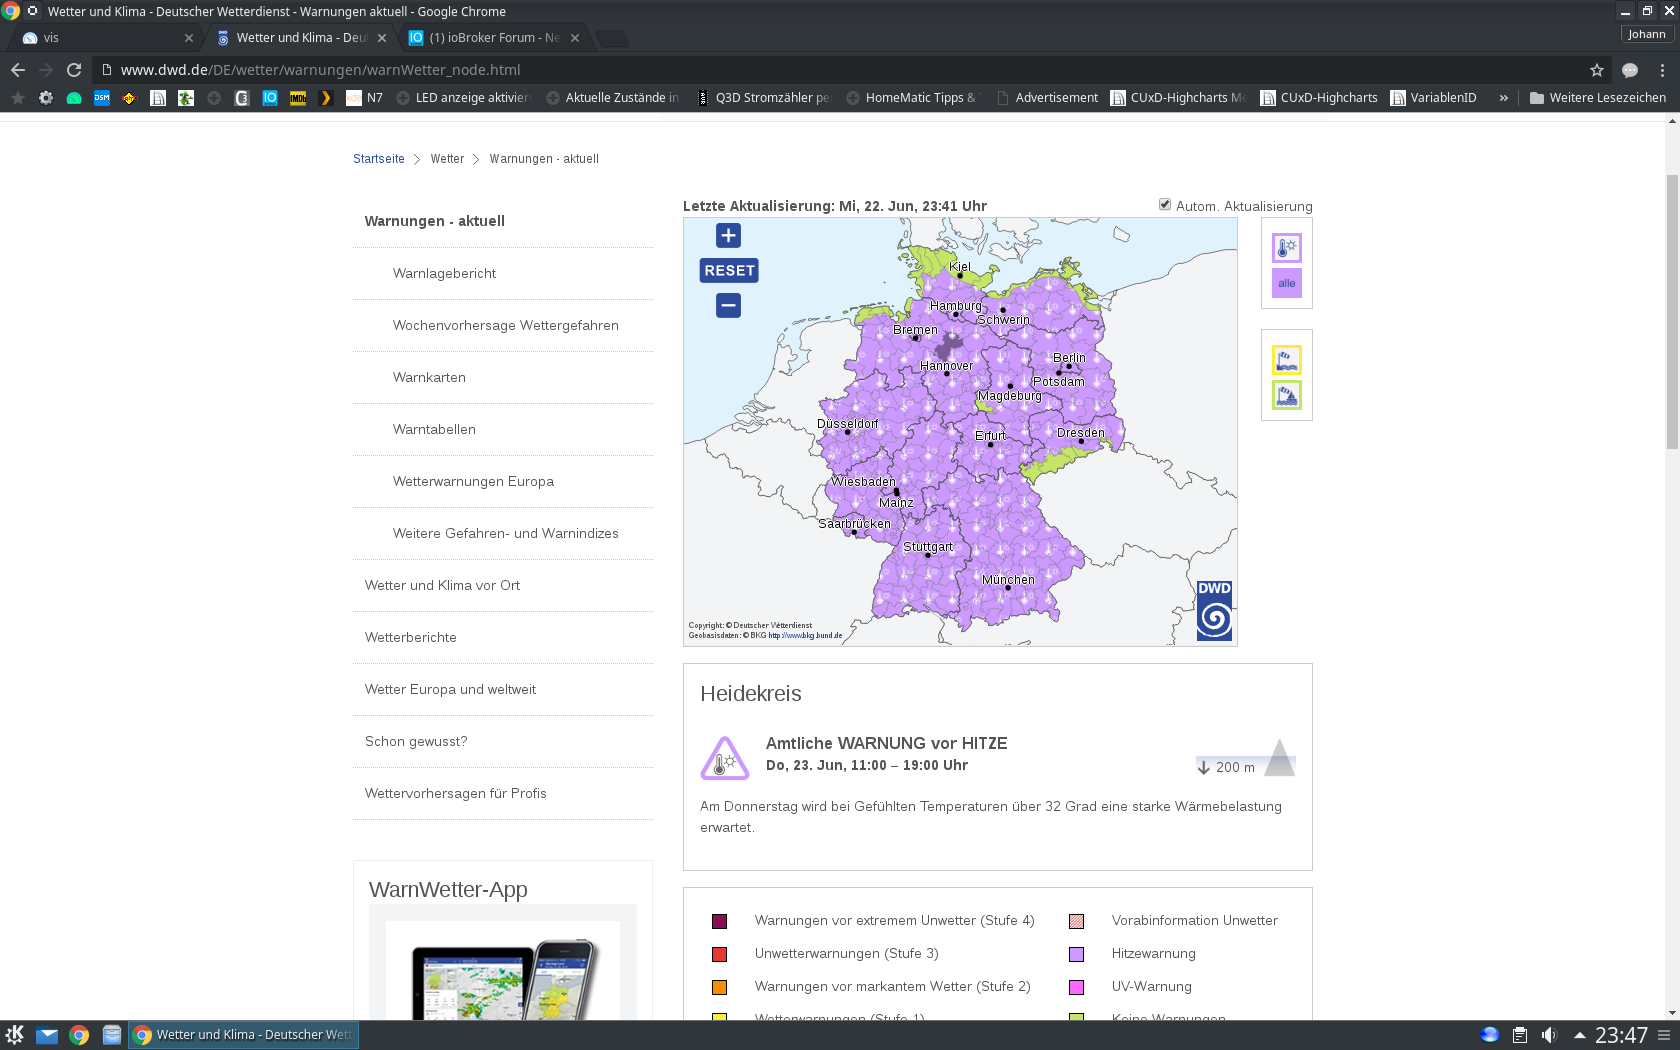The width and height of the screenshot is (1680, 1050).
Task: Switch to the ioBroker Forum tab
Action: pos(492,38)
